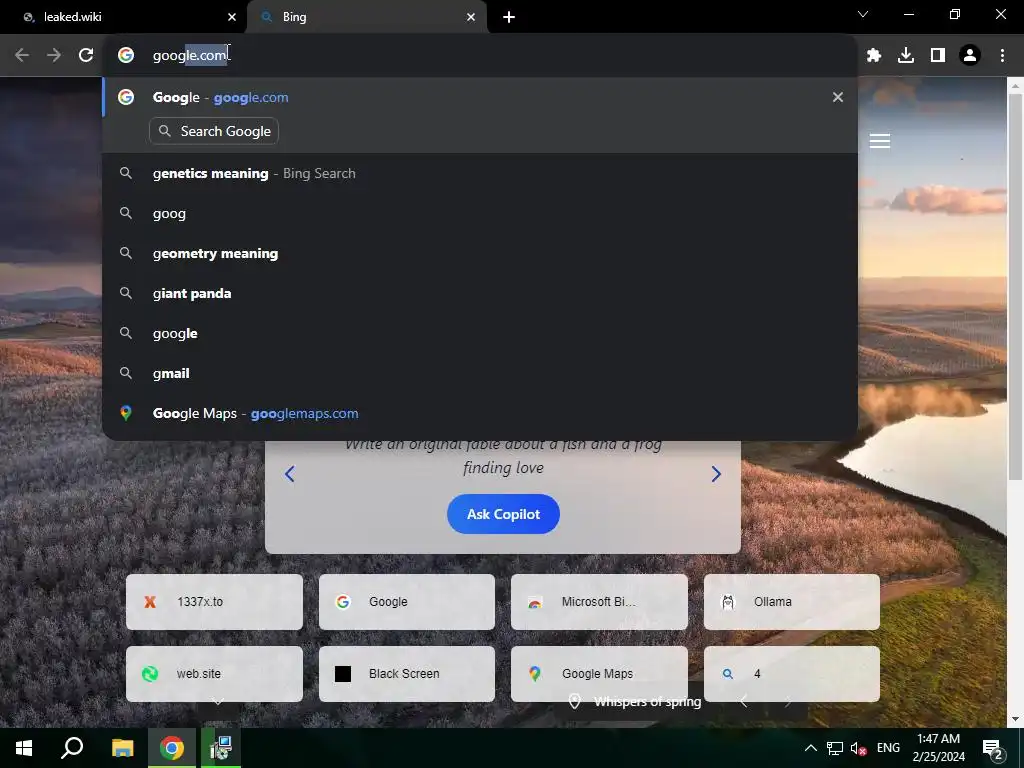Open Chrome's three-dot menu
The width and height of the screenshot is (1024, 768).
point(1002,56)
